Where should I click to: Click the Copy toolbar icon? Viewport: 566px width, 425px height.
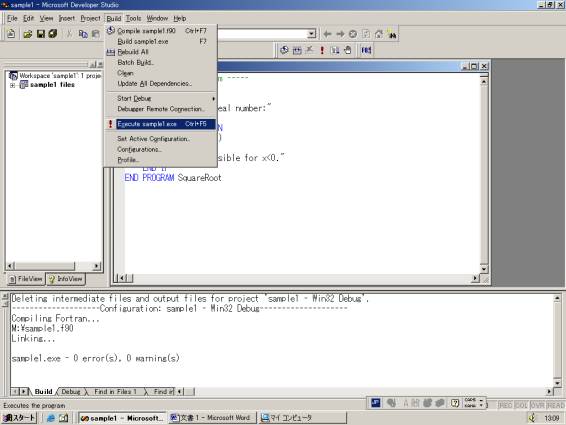coord(83,34)
